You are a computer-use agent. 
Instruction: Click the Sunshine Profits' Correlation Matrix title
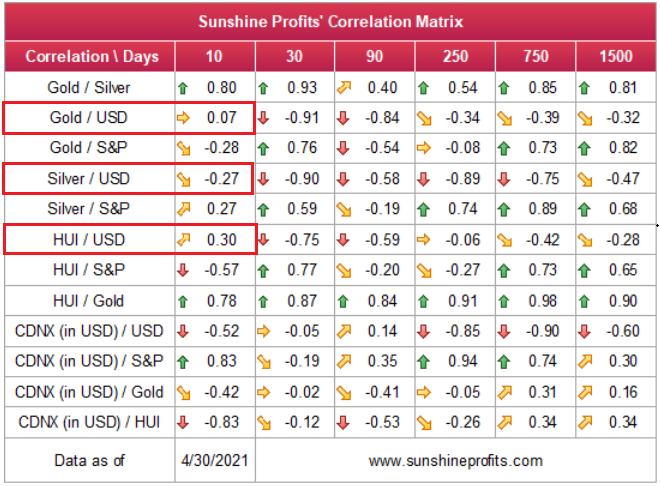[x=329, y=21]
